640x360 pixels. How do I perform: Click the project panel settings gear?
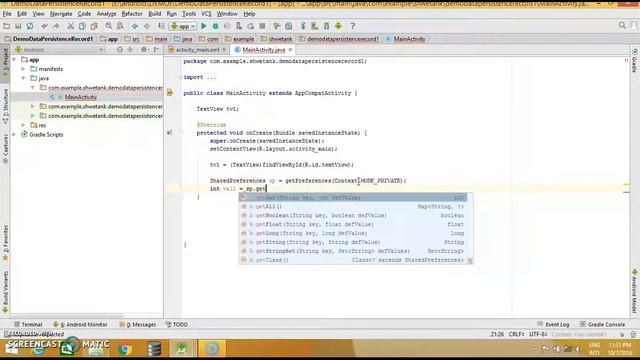(144, 50)
